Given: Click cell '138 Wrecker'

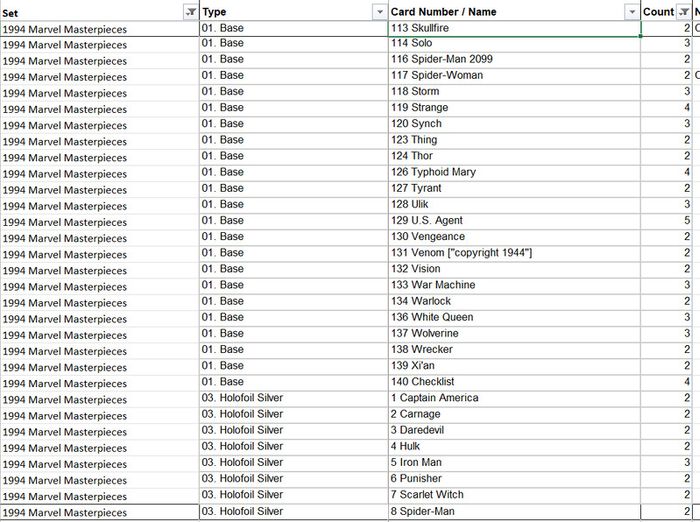Looking at the screenshot, I should pyautogui.click(x=514, y=349).
